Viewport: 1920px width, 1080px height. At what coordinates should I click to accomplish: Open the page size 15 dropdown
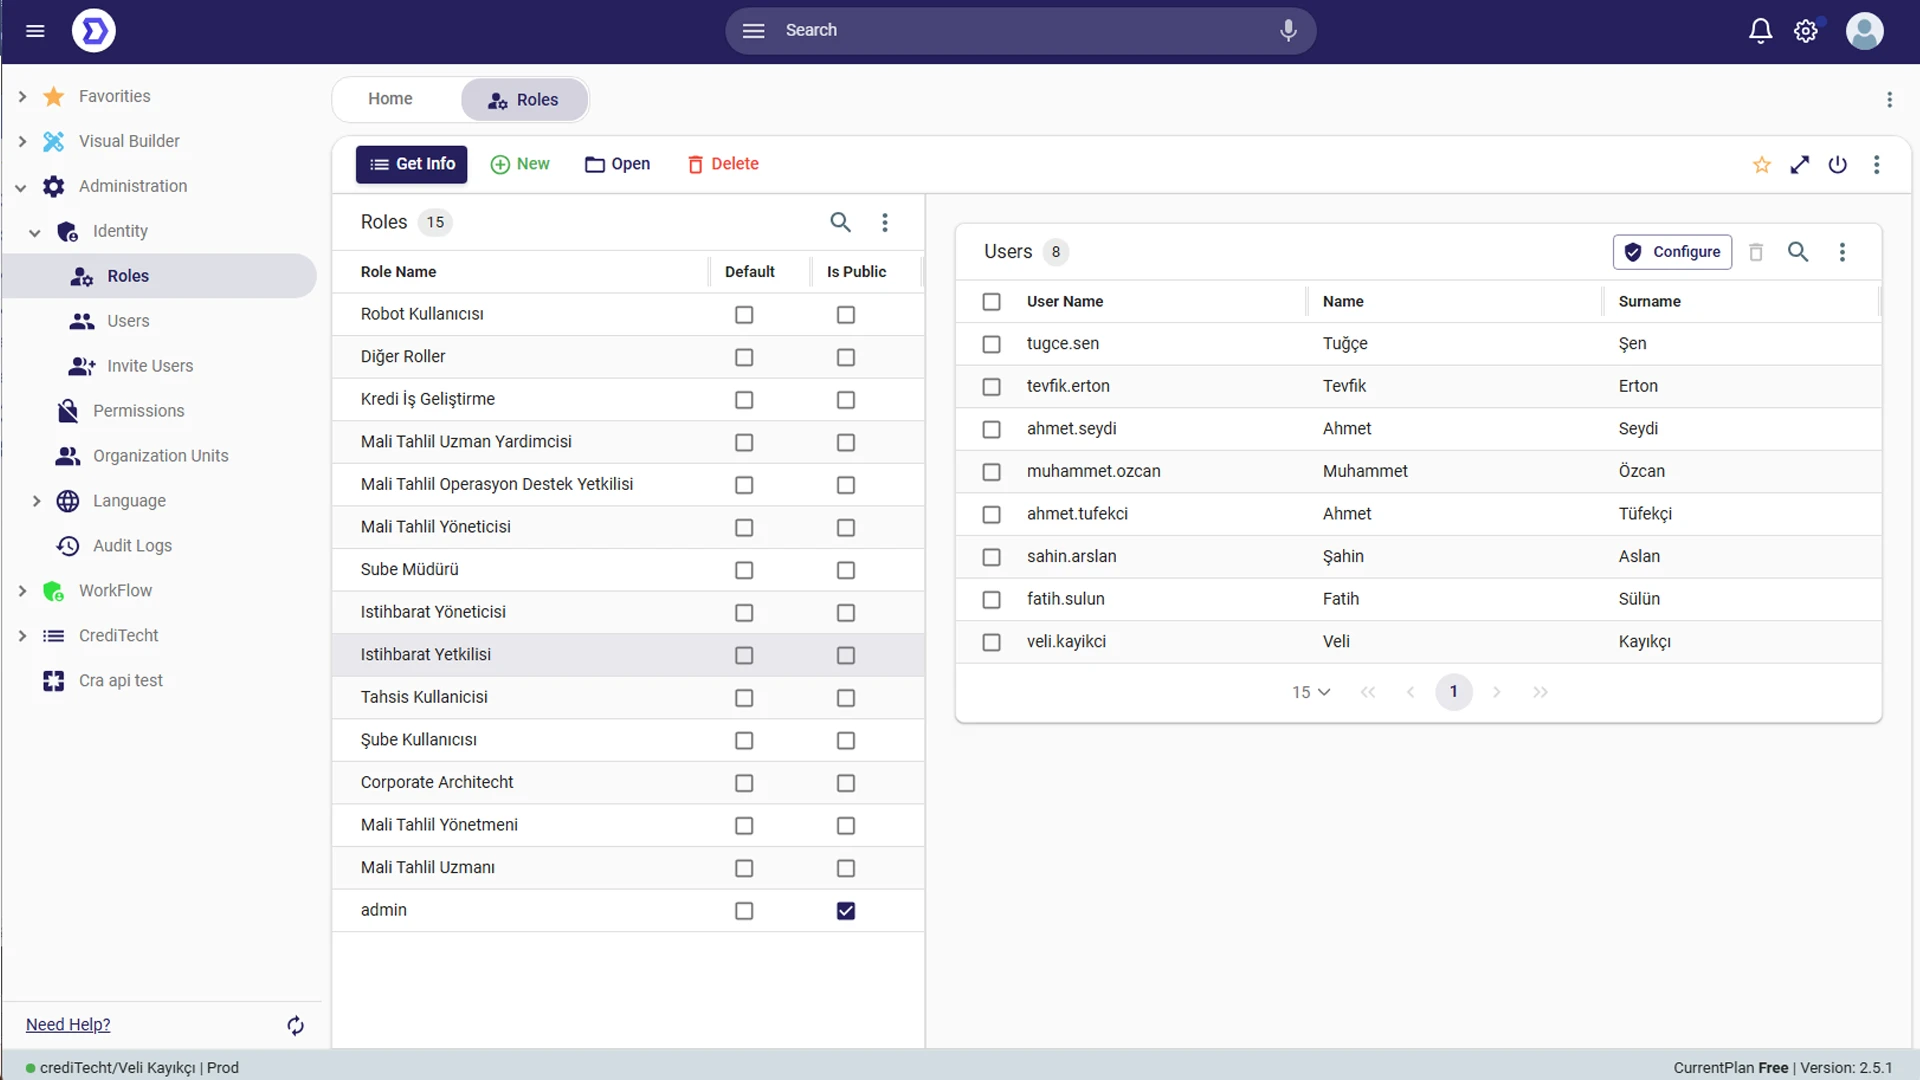(1310, 692)
